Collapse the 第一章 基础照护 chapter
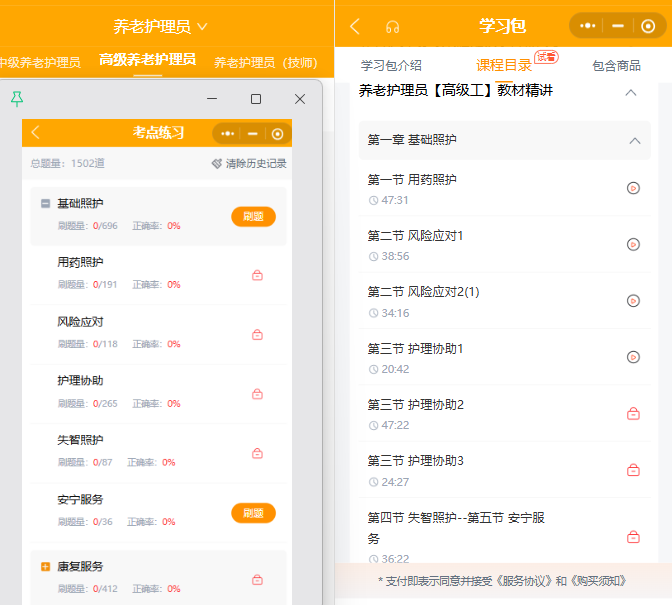672x605 pixels. click(x=635, y=141)
